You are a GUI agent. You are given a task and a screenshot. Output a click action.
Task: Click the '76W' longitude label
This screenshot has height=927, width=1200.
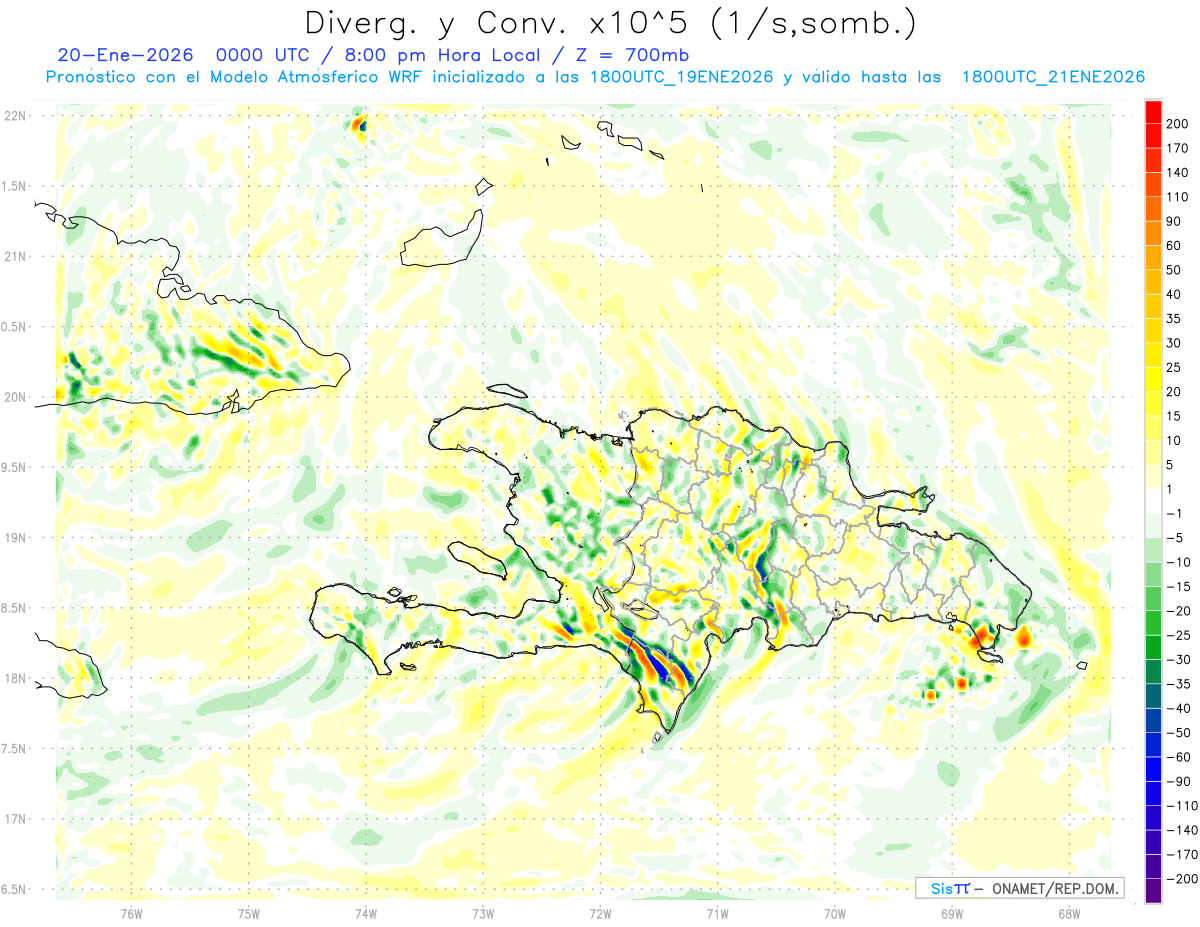click(x=131, y=914)
